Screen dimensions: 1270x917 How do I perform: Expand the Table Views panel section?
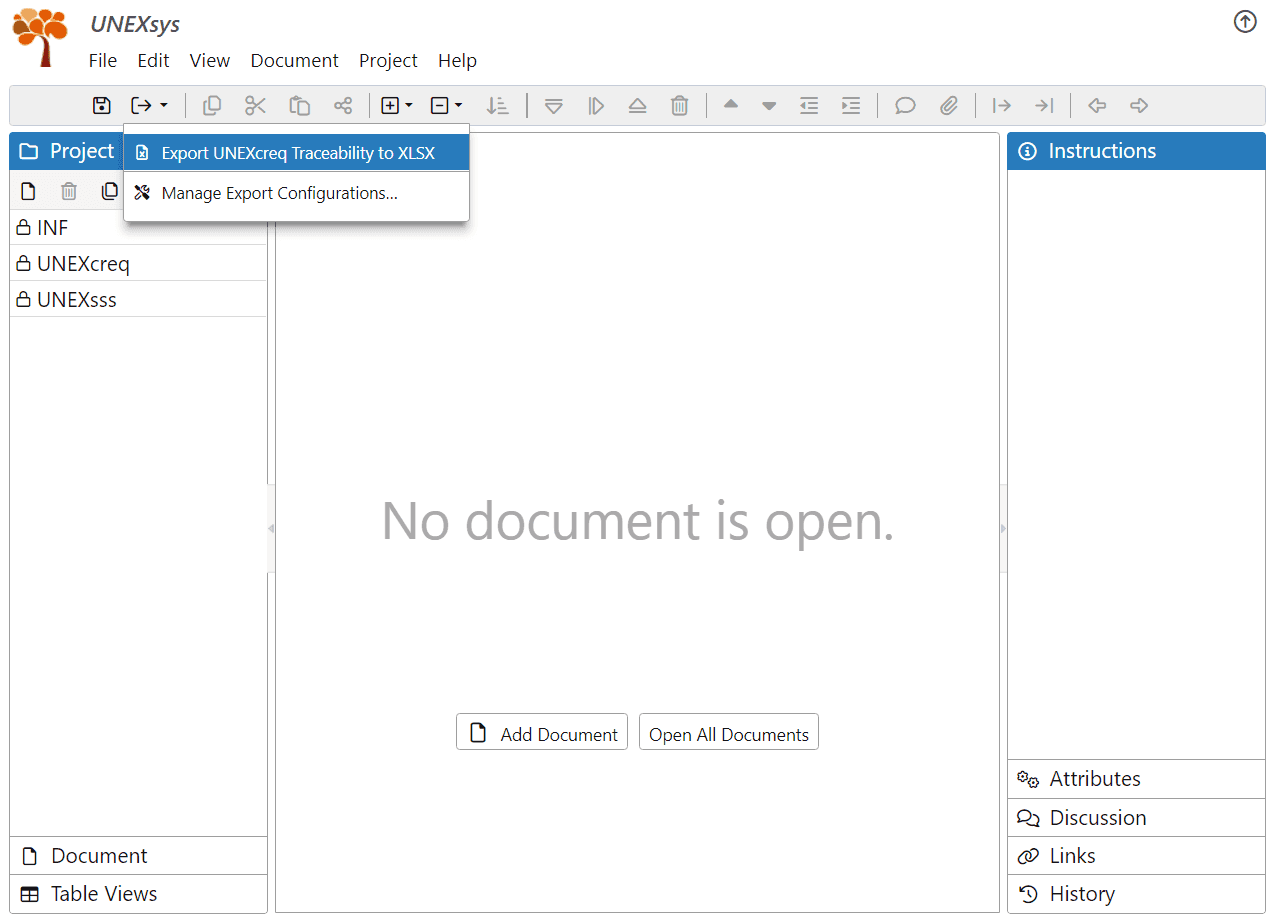tap(139, 894)
